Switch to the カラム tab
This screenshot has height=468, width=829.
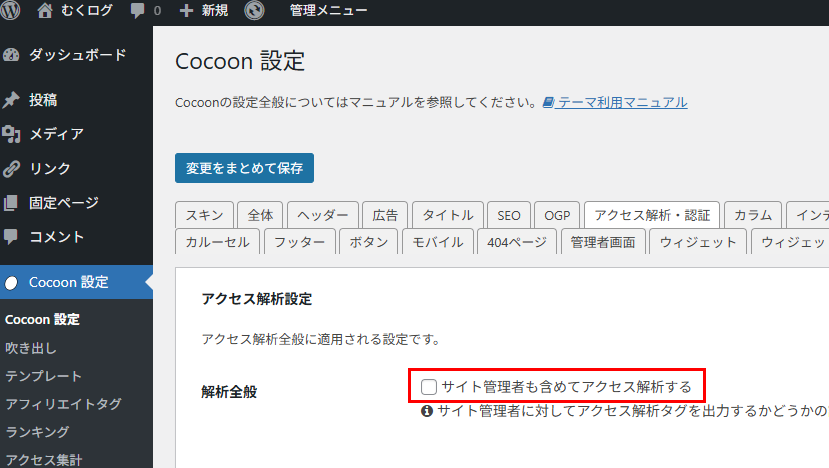pyautogui.click(x=753, y=215)
